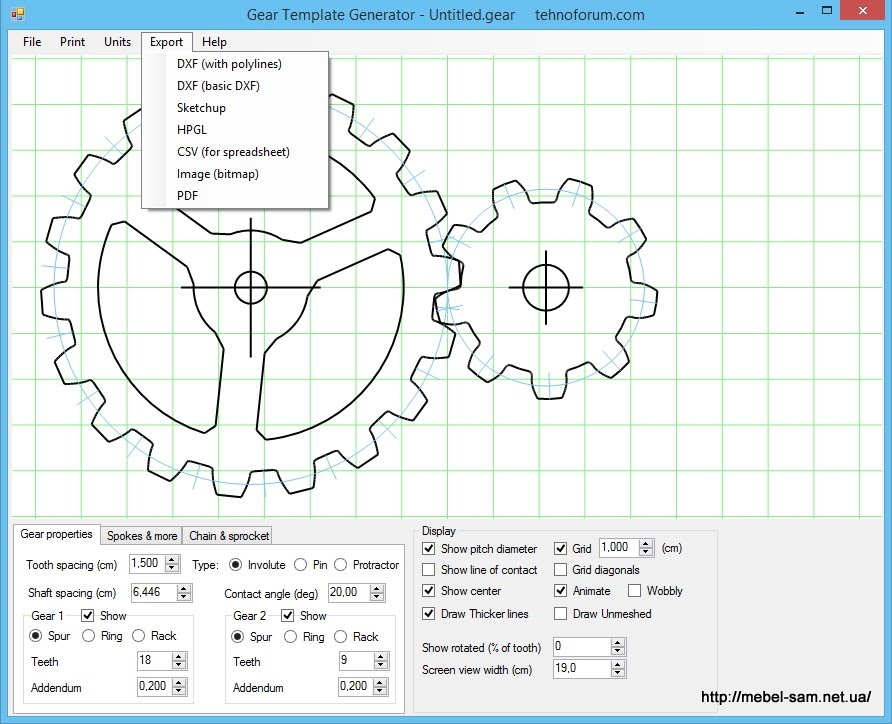
Task: Choose Ring for Gear 1
Action: pos(88,636)
